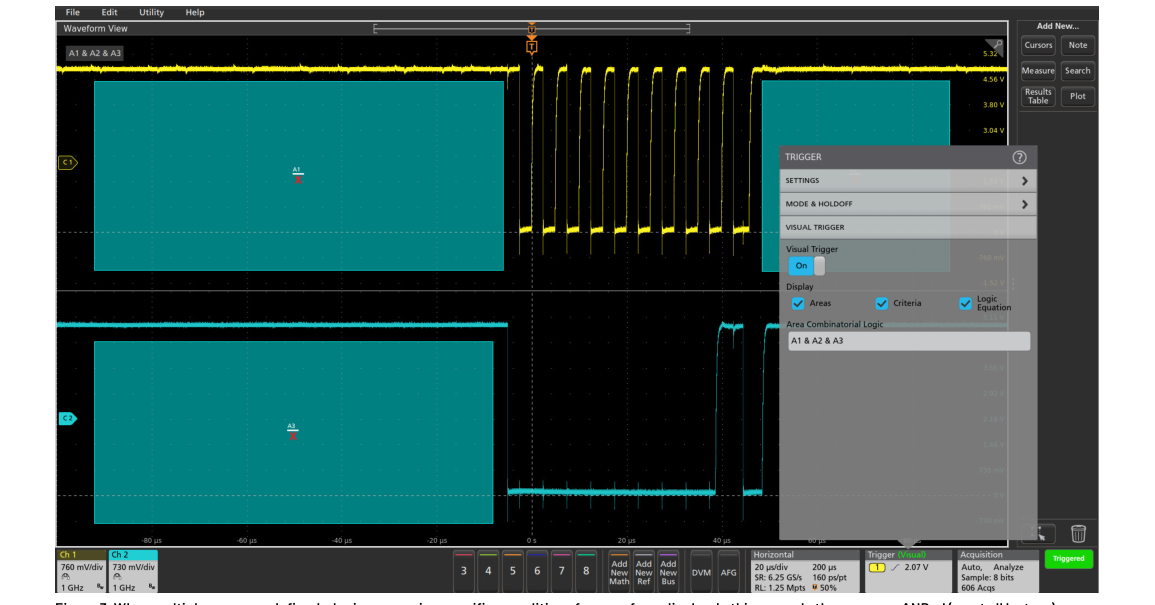Open the Results Table
1155x605 pixels.
[1038, 97]
